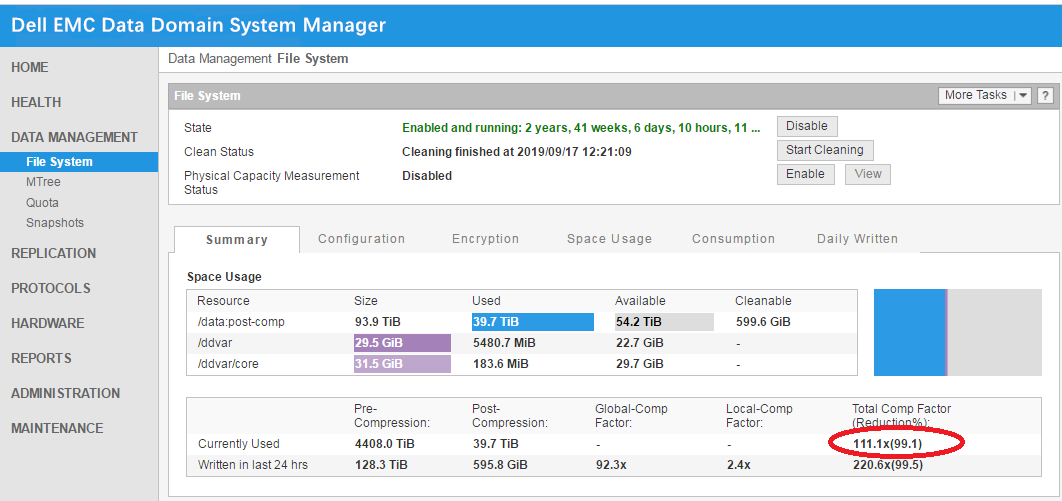Expand the ADMINISTRATION section
The image size is (1062, 501).
coord(66,393)
